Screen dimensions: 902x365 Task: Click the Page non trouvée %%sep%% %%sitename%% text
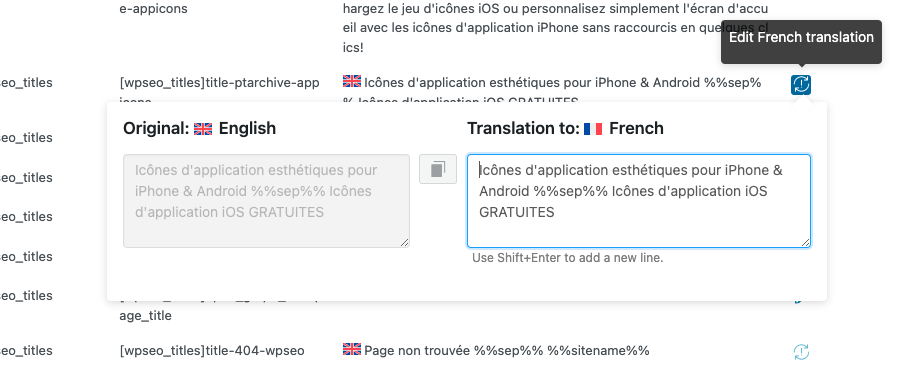tap(507, 351)
